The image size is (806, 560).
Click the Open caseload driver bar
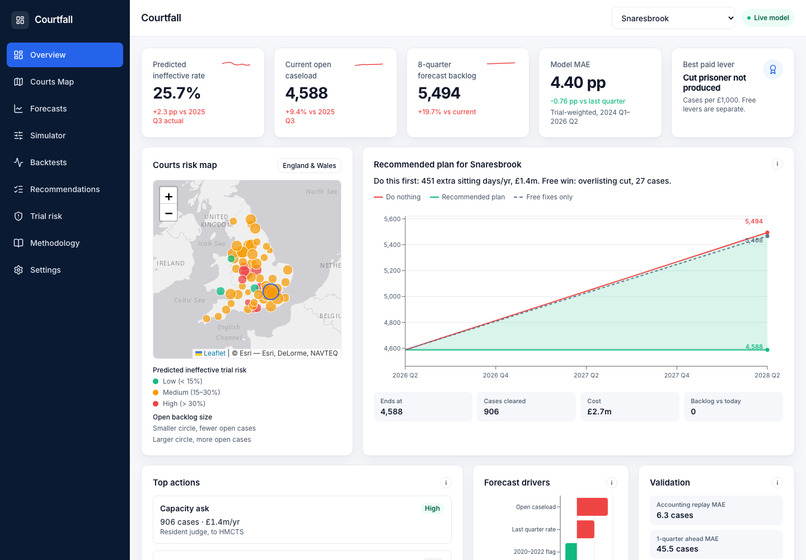[592, 507]
